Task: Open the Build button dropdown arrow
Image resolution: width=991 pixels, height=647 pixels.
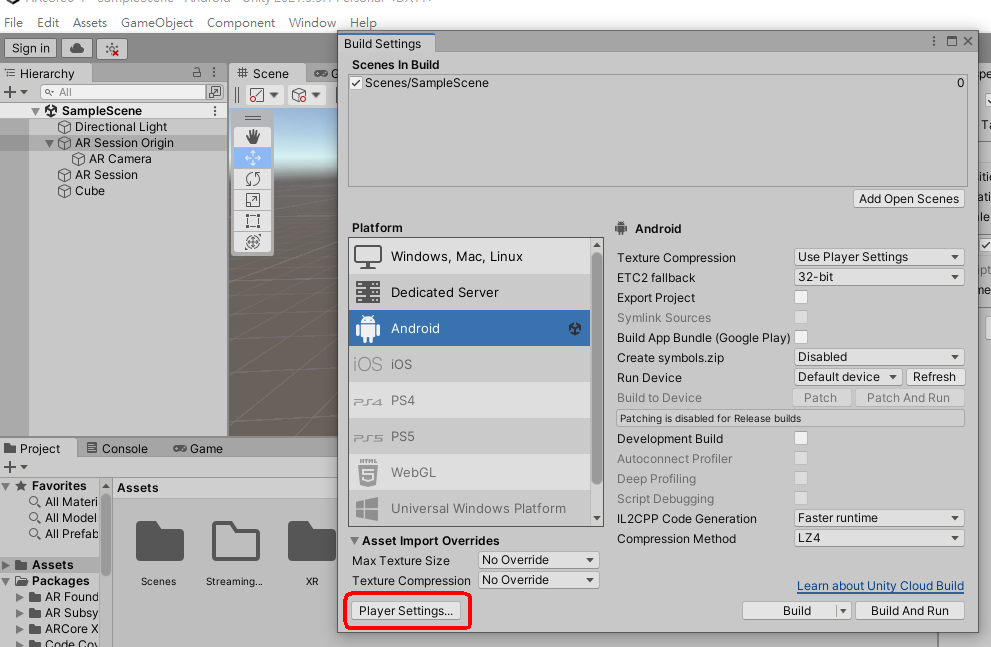Action: tap(843, 611)
